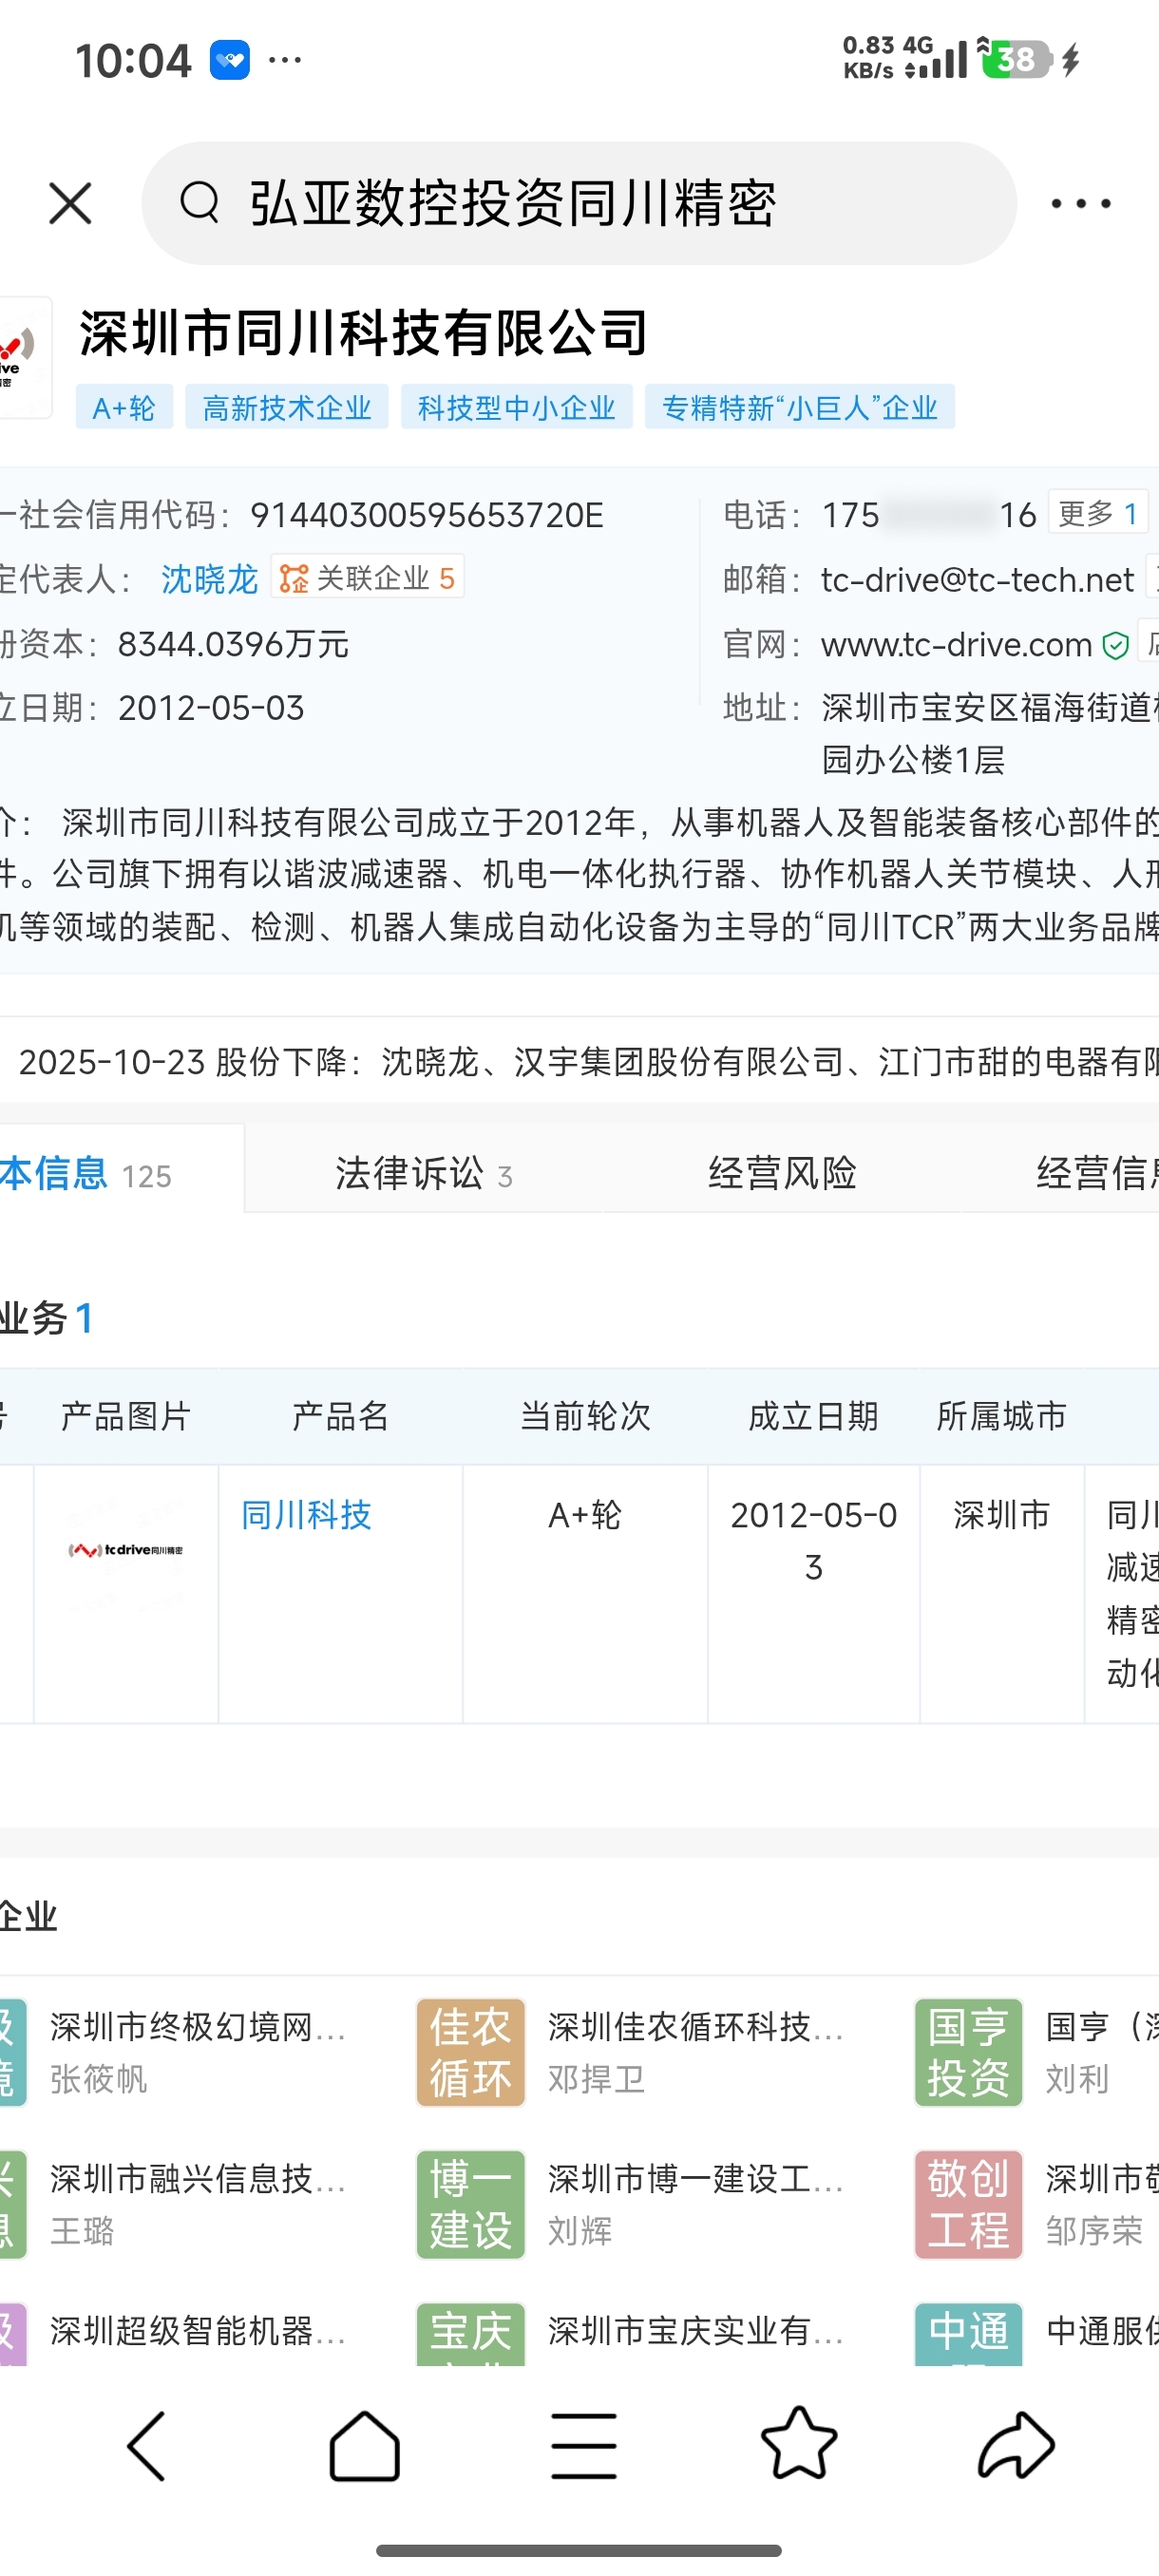
Task: Open website www.tc-drive.com
Action: click(x=956, y=645)
